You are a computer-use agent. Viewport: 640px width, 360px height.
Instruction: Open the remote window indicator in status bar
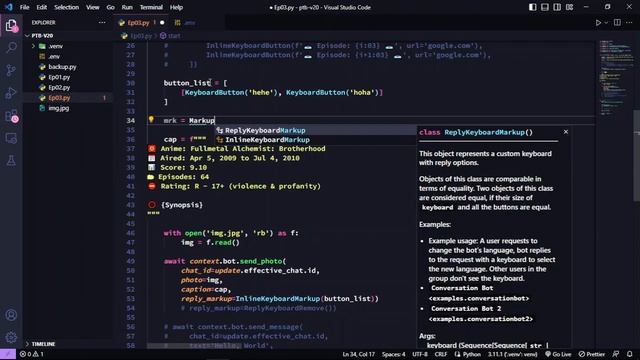[8, 354]
